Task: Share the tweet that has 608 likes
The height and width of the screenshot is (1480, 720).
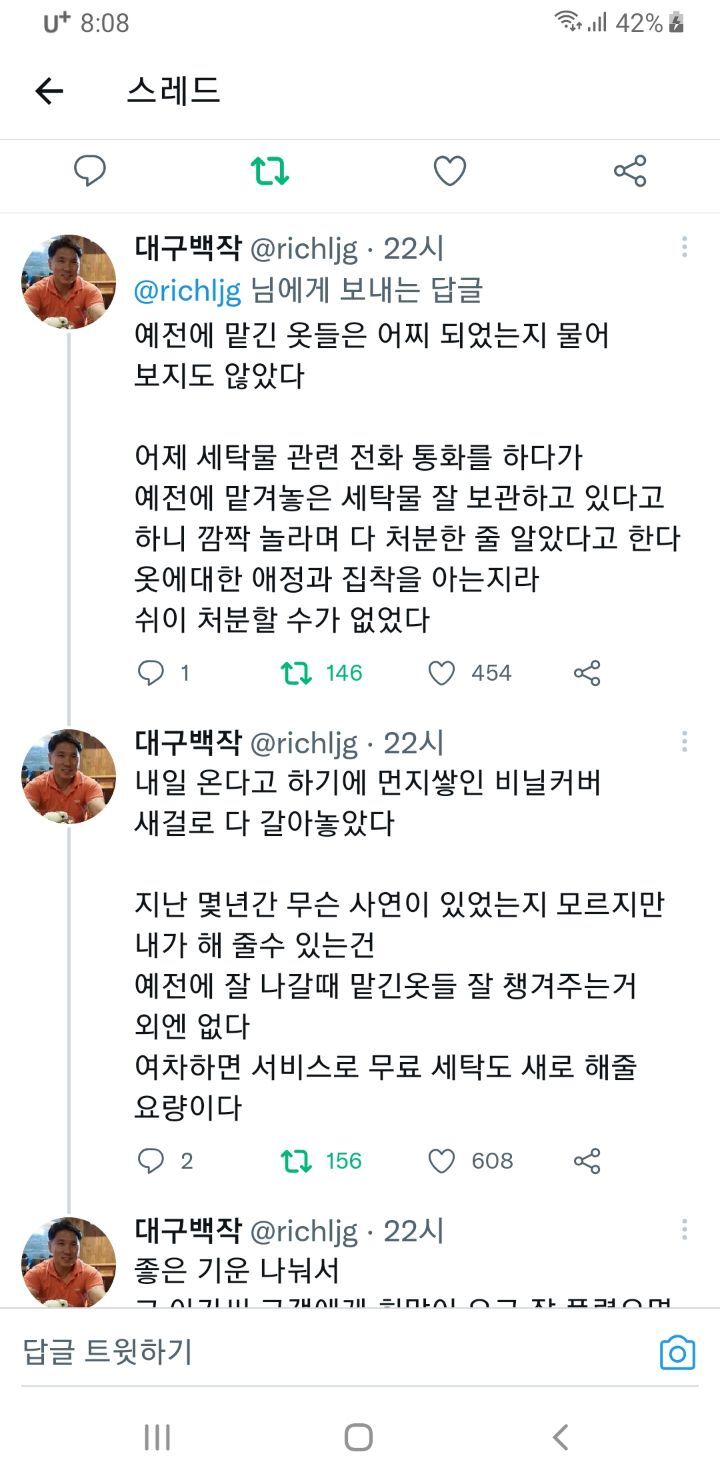Action: coord(587,1161)
